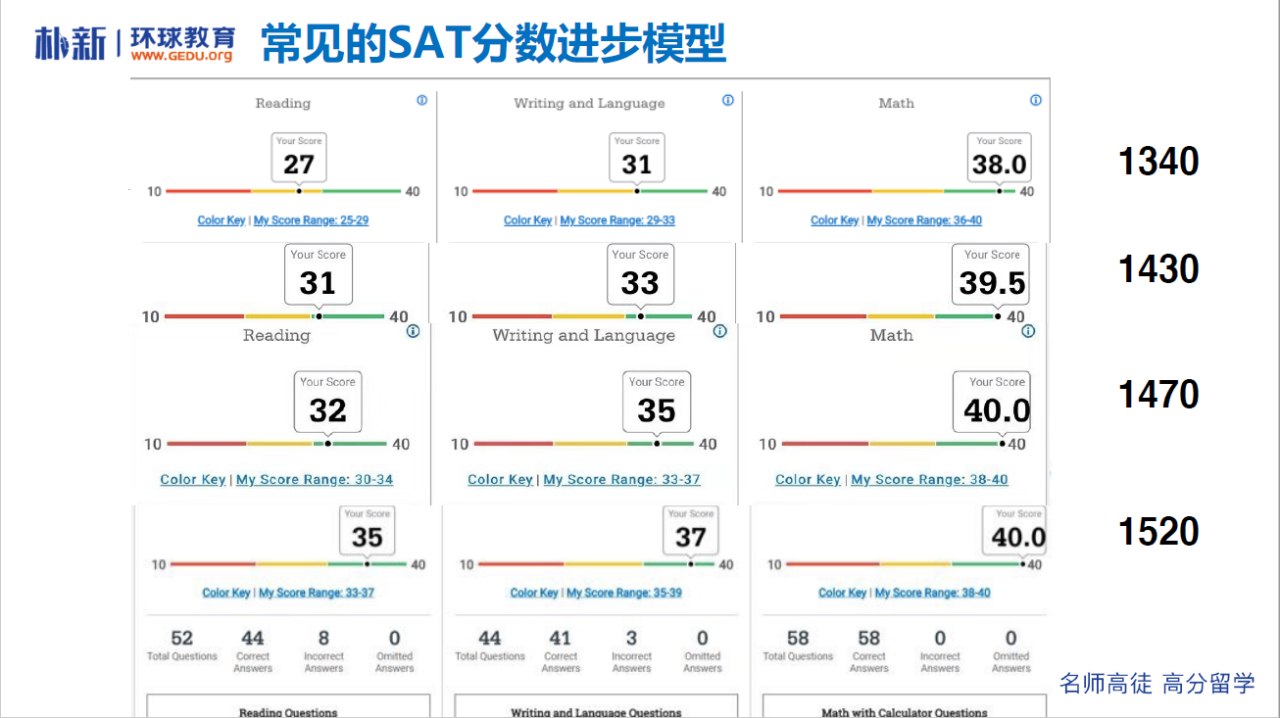Click Color Key beside score range 35-39

(534, 593)
